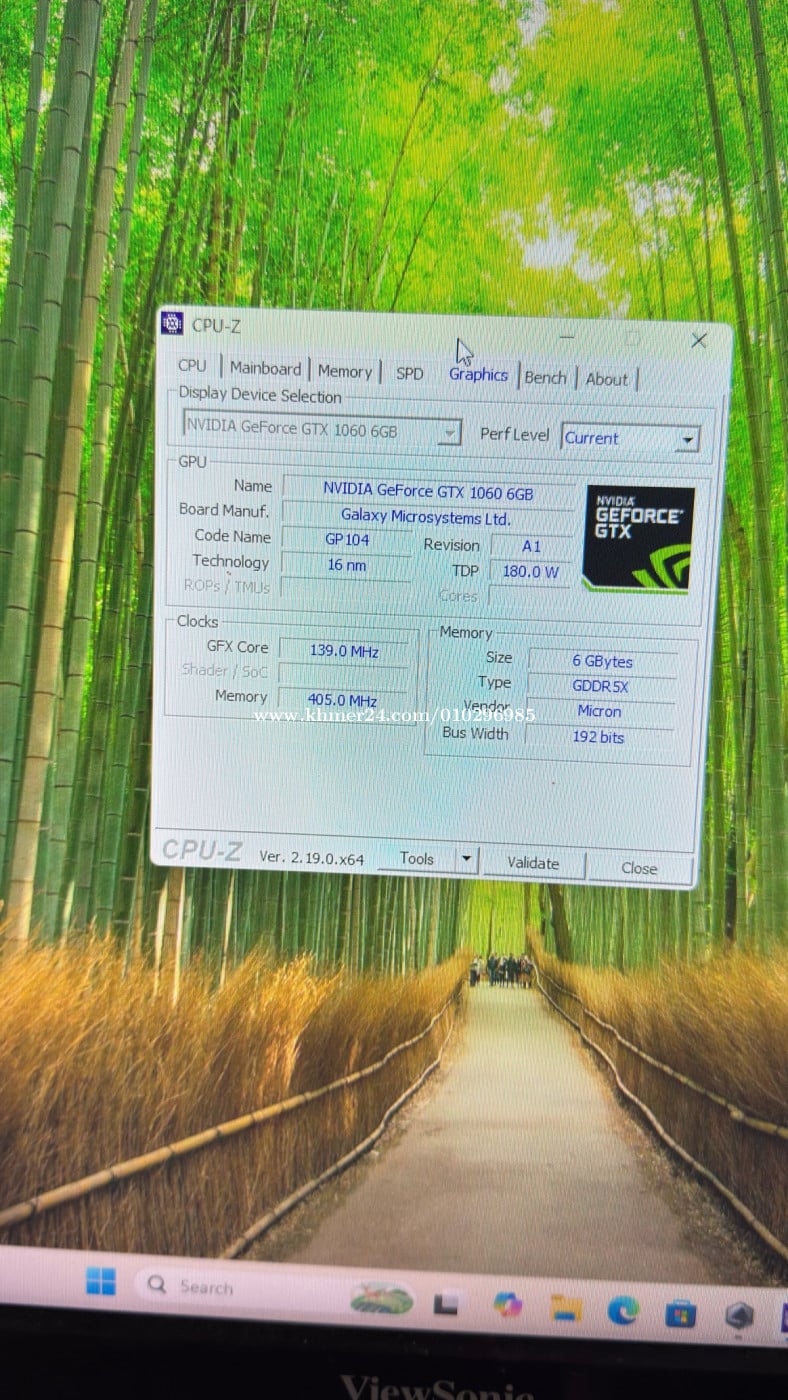Click the Validate button
This screenshot has width=788, height=1400.
(533, 863)
